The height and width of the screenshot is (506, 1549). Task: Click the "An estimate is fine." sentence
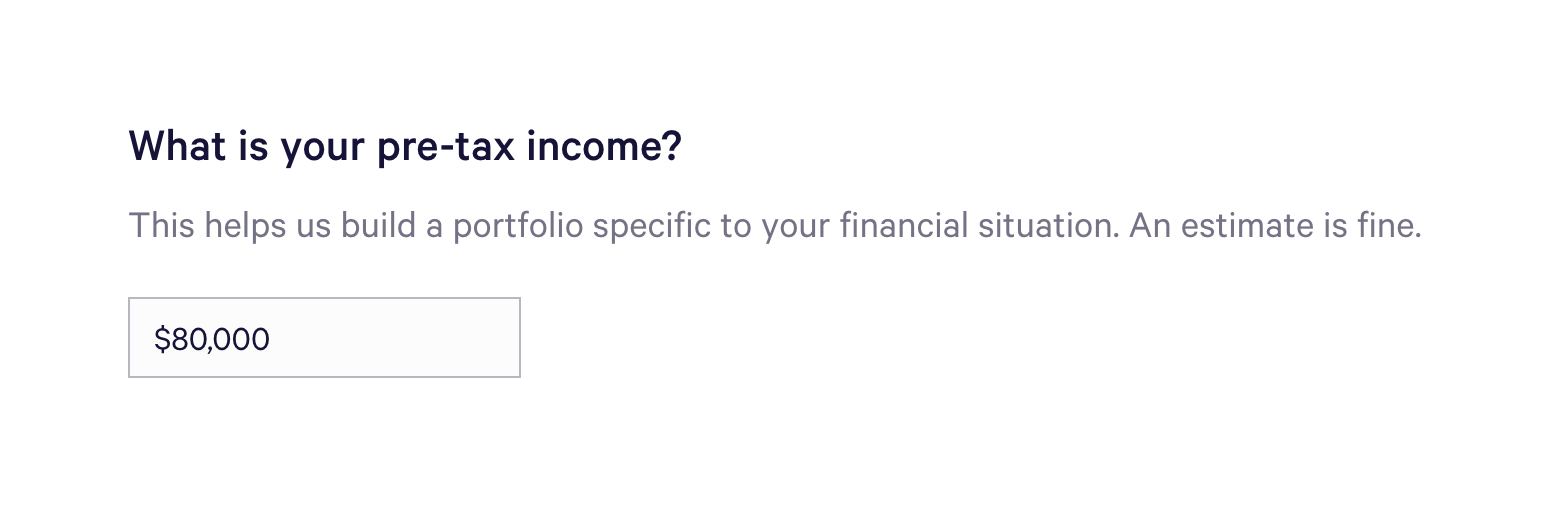[x=1275, y=226]
